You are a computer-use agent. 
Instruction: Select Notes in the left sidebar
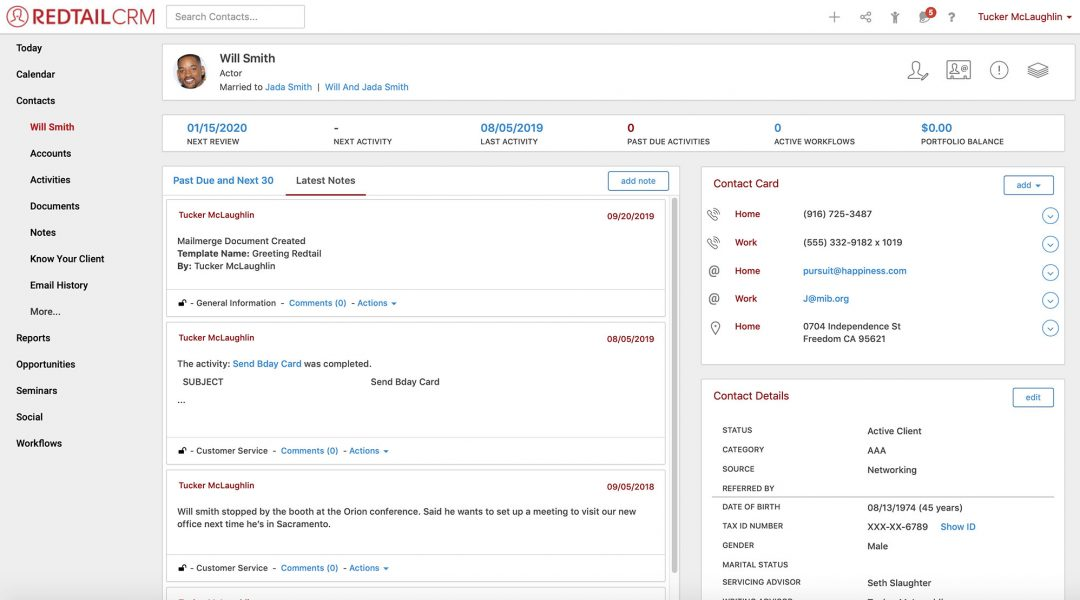pos(42,232)
